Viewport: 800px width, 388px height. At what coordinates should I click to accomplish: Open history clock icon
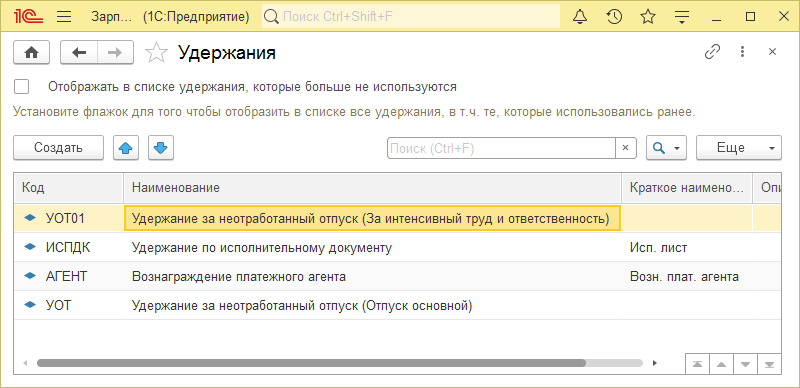614,17
